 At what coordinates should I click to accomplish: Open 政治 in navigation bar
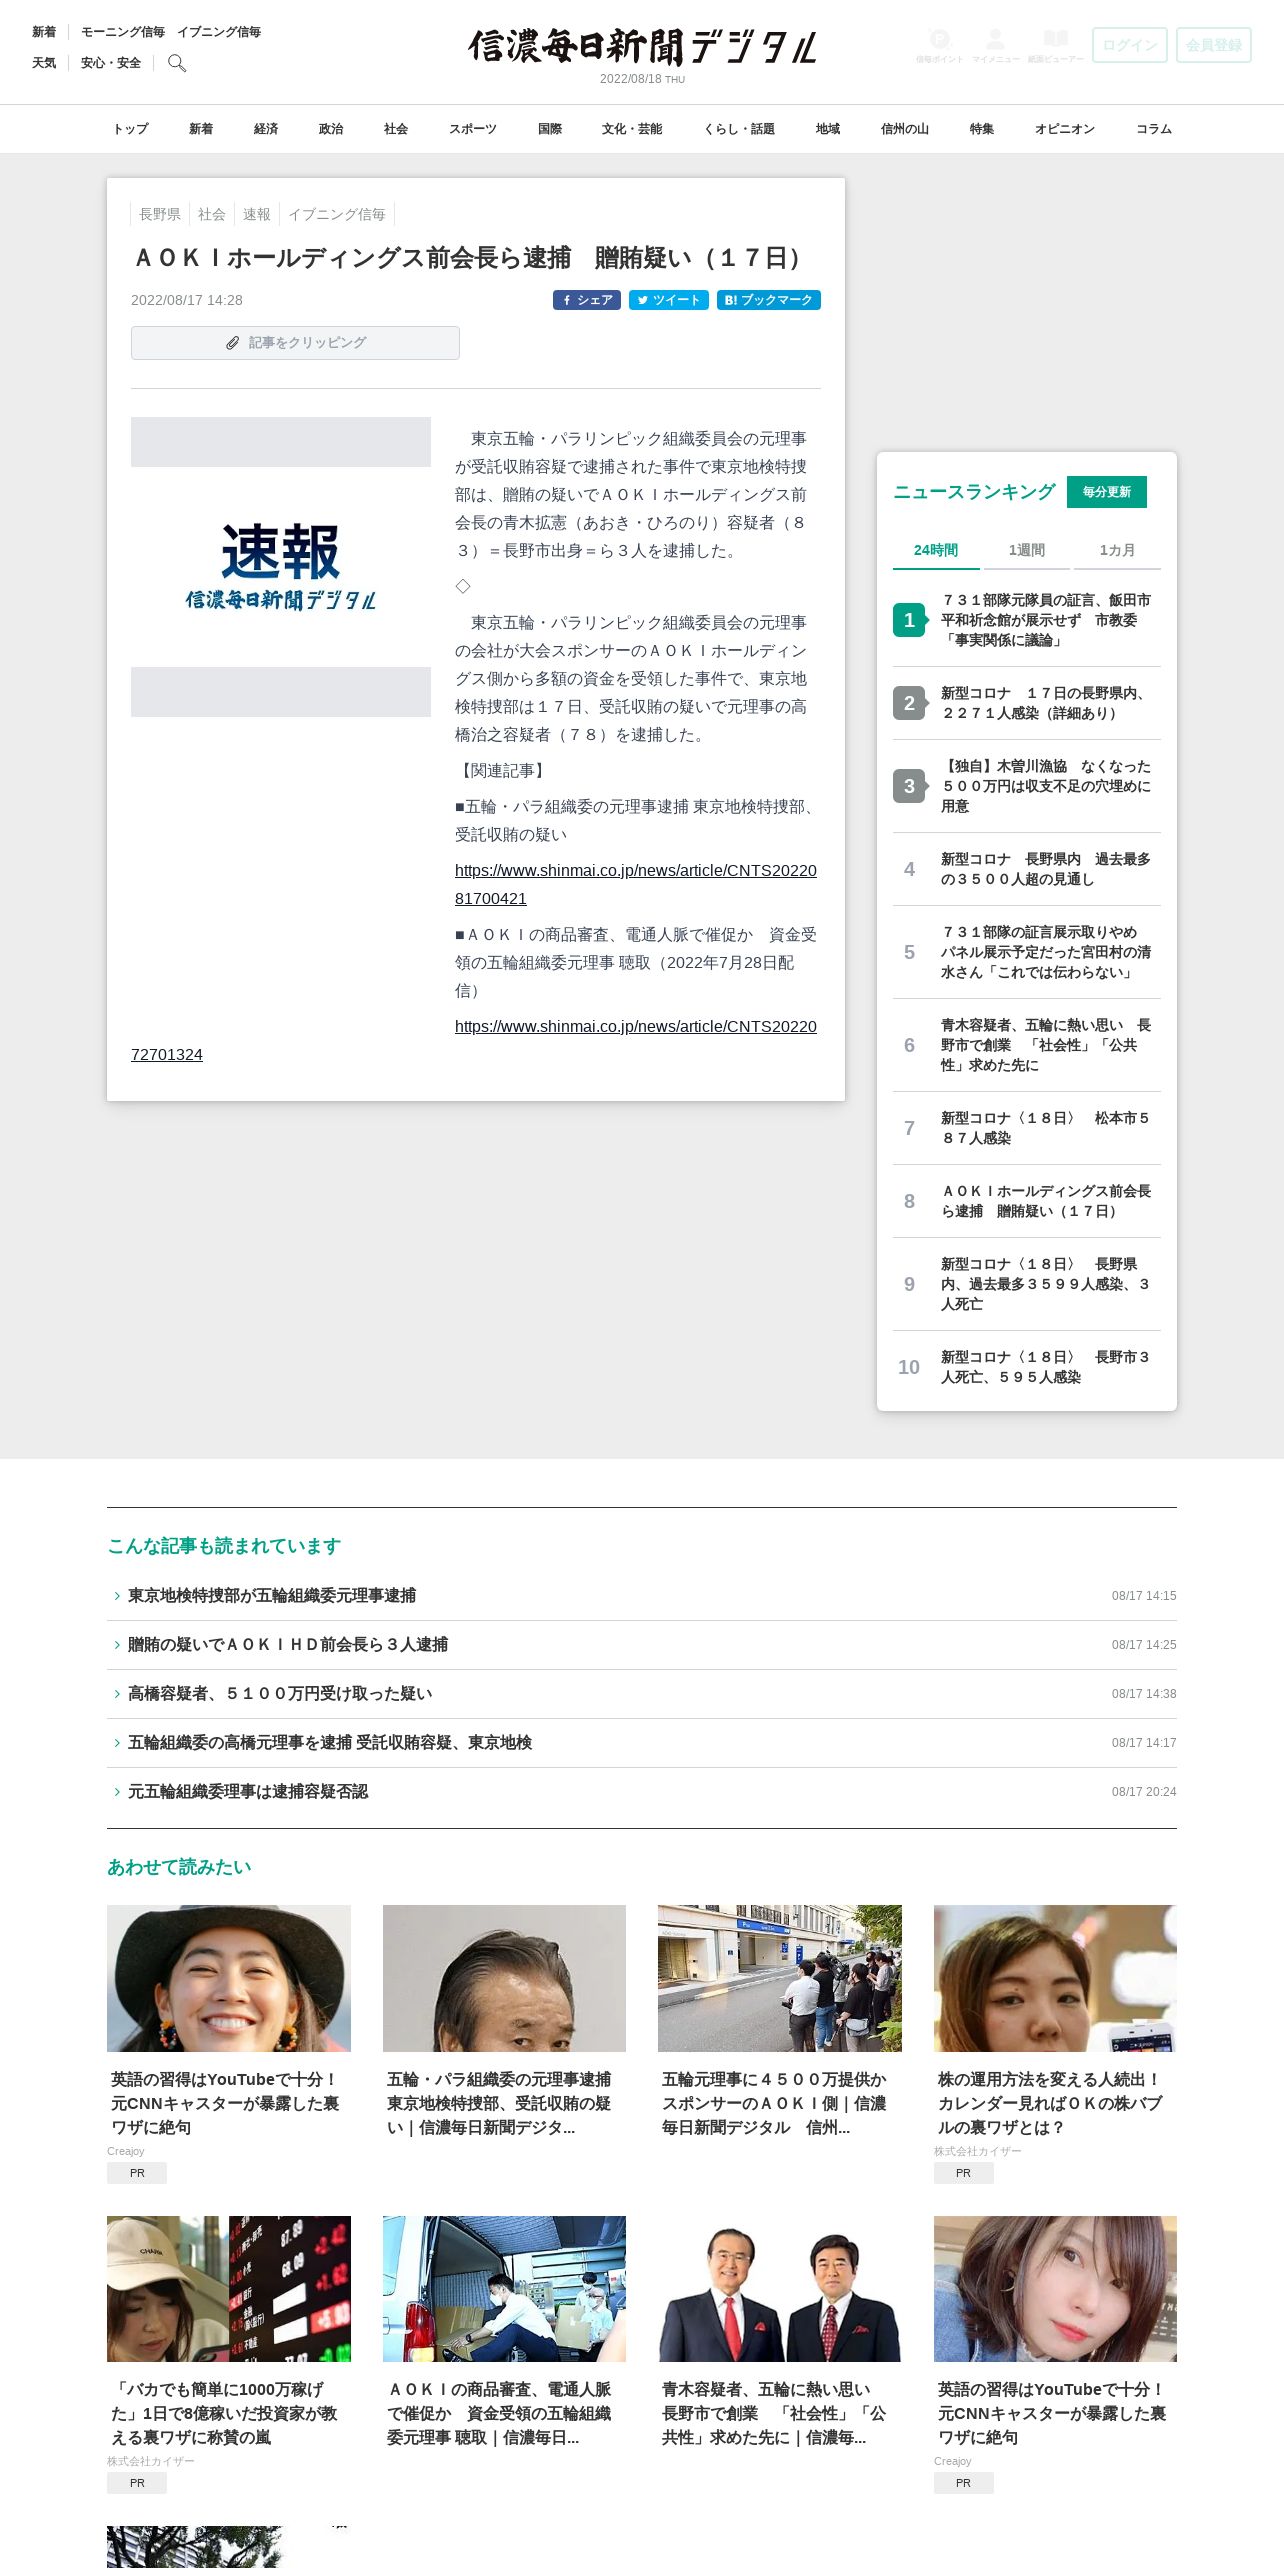[x=331, y=129]
